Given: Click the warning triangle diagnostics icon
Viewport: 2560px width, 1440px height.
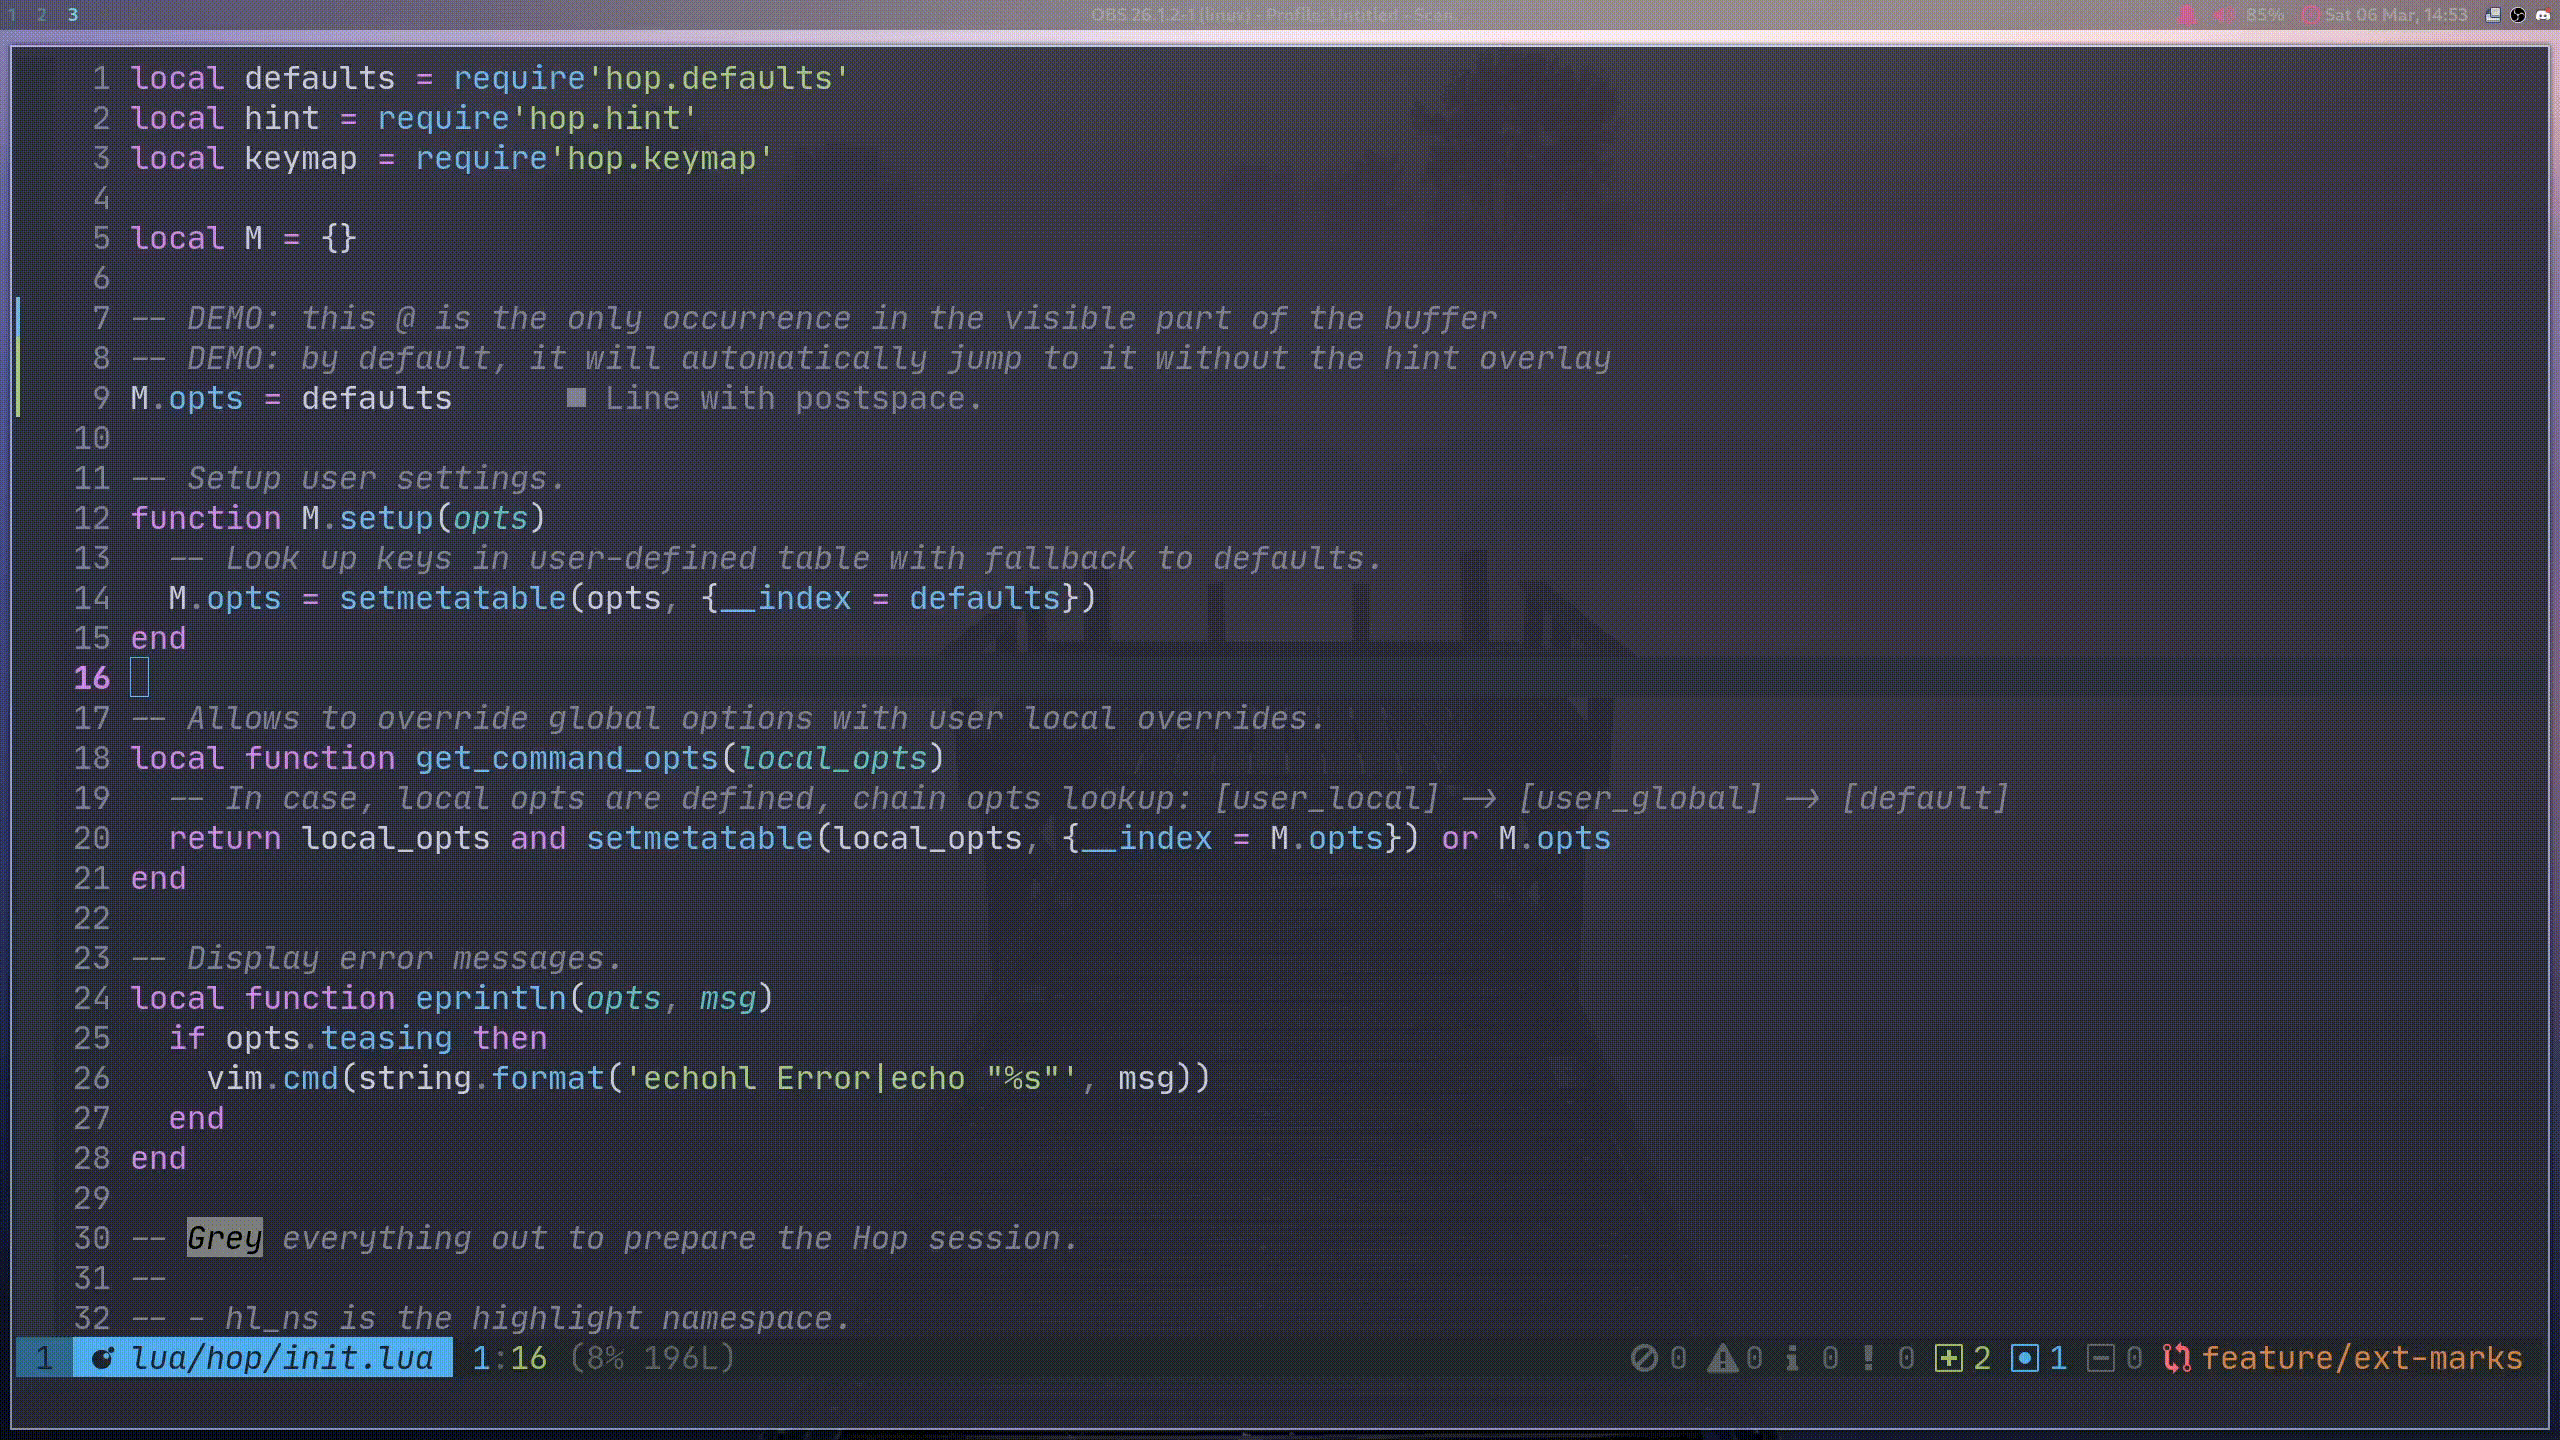Looking at the screenshot, I should tap(1722, 1358).
